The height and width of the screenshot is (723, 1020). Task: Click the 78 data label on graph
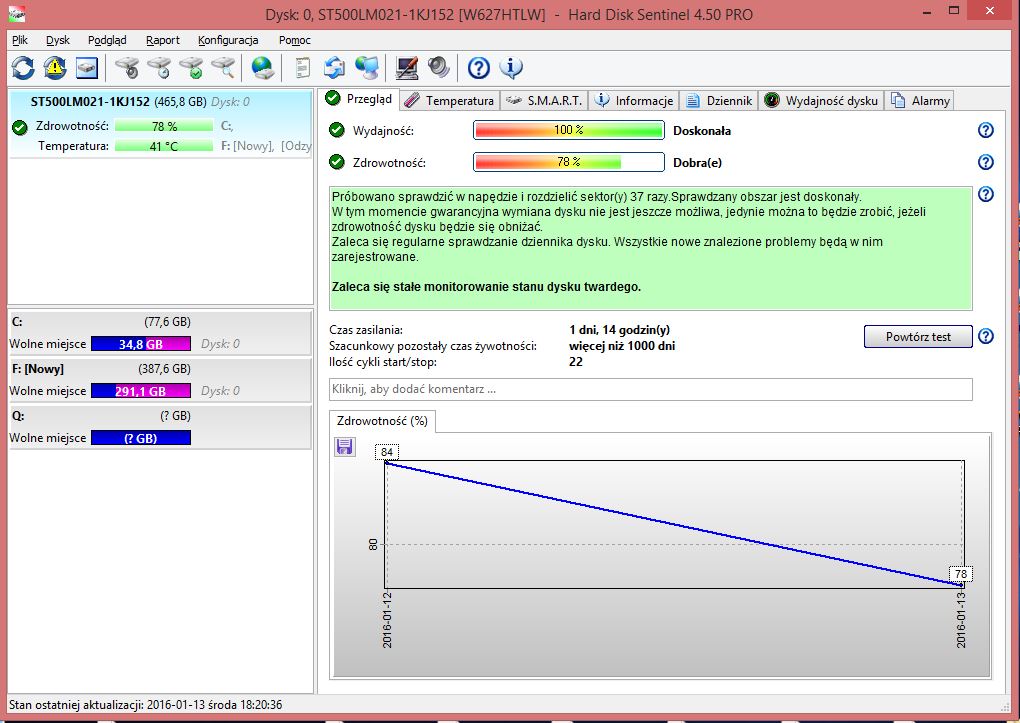point(961,574)
